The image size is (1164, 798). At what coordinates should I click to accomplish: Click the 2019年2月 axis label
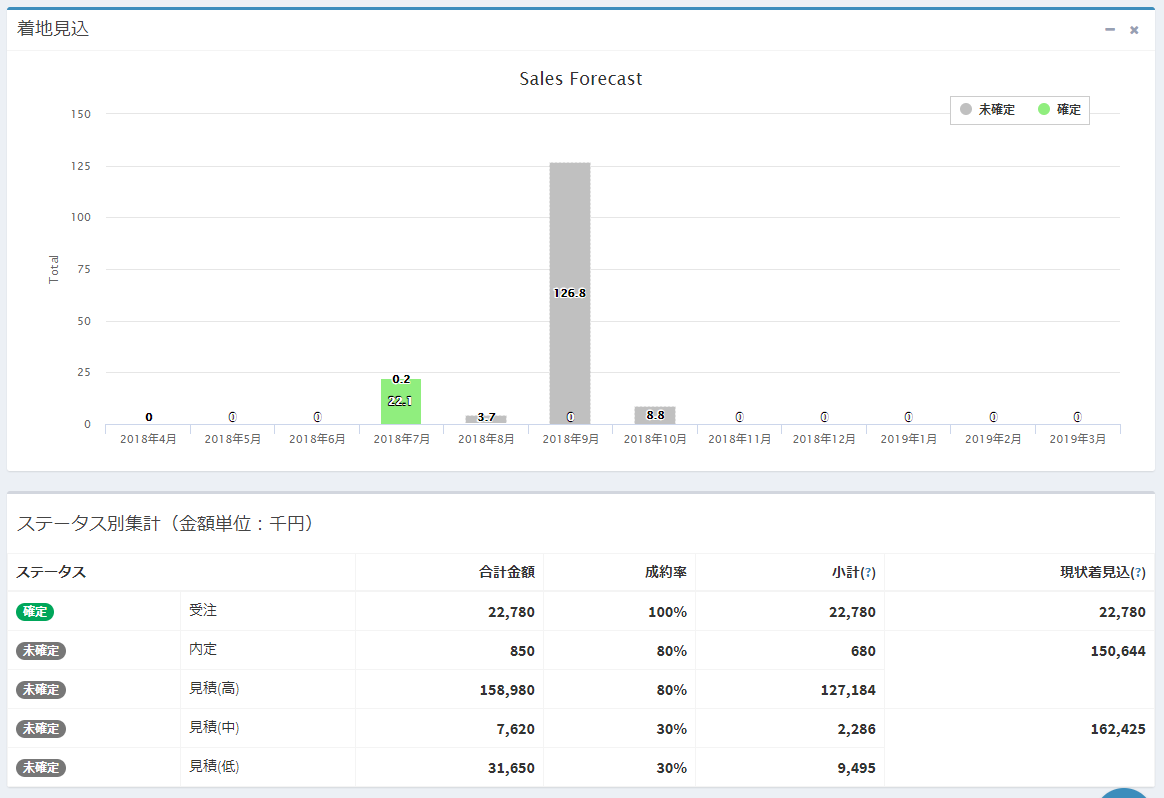click(993, 439)
